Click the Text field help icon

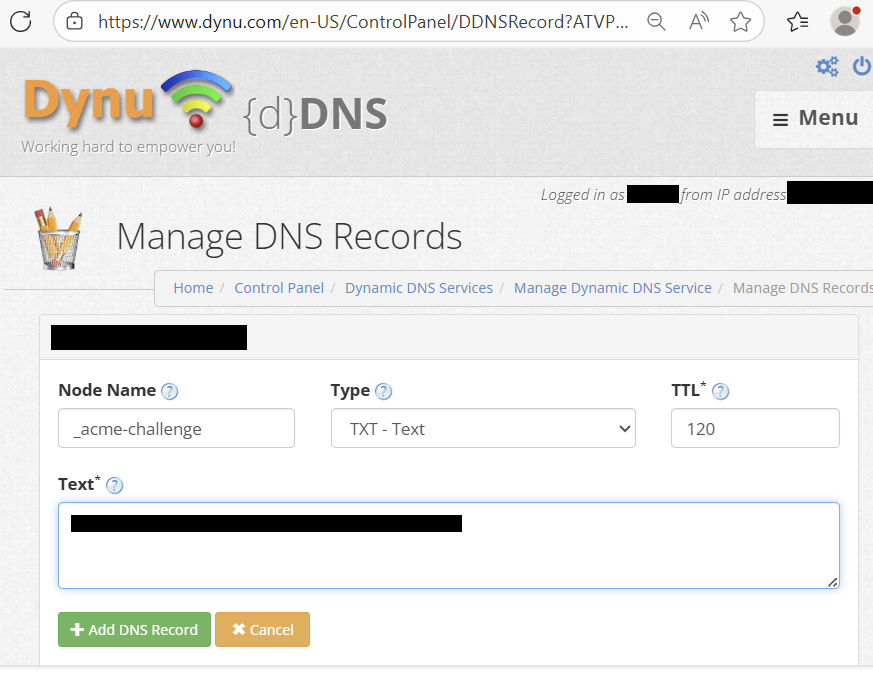[x=114, y=485]
